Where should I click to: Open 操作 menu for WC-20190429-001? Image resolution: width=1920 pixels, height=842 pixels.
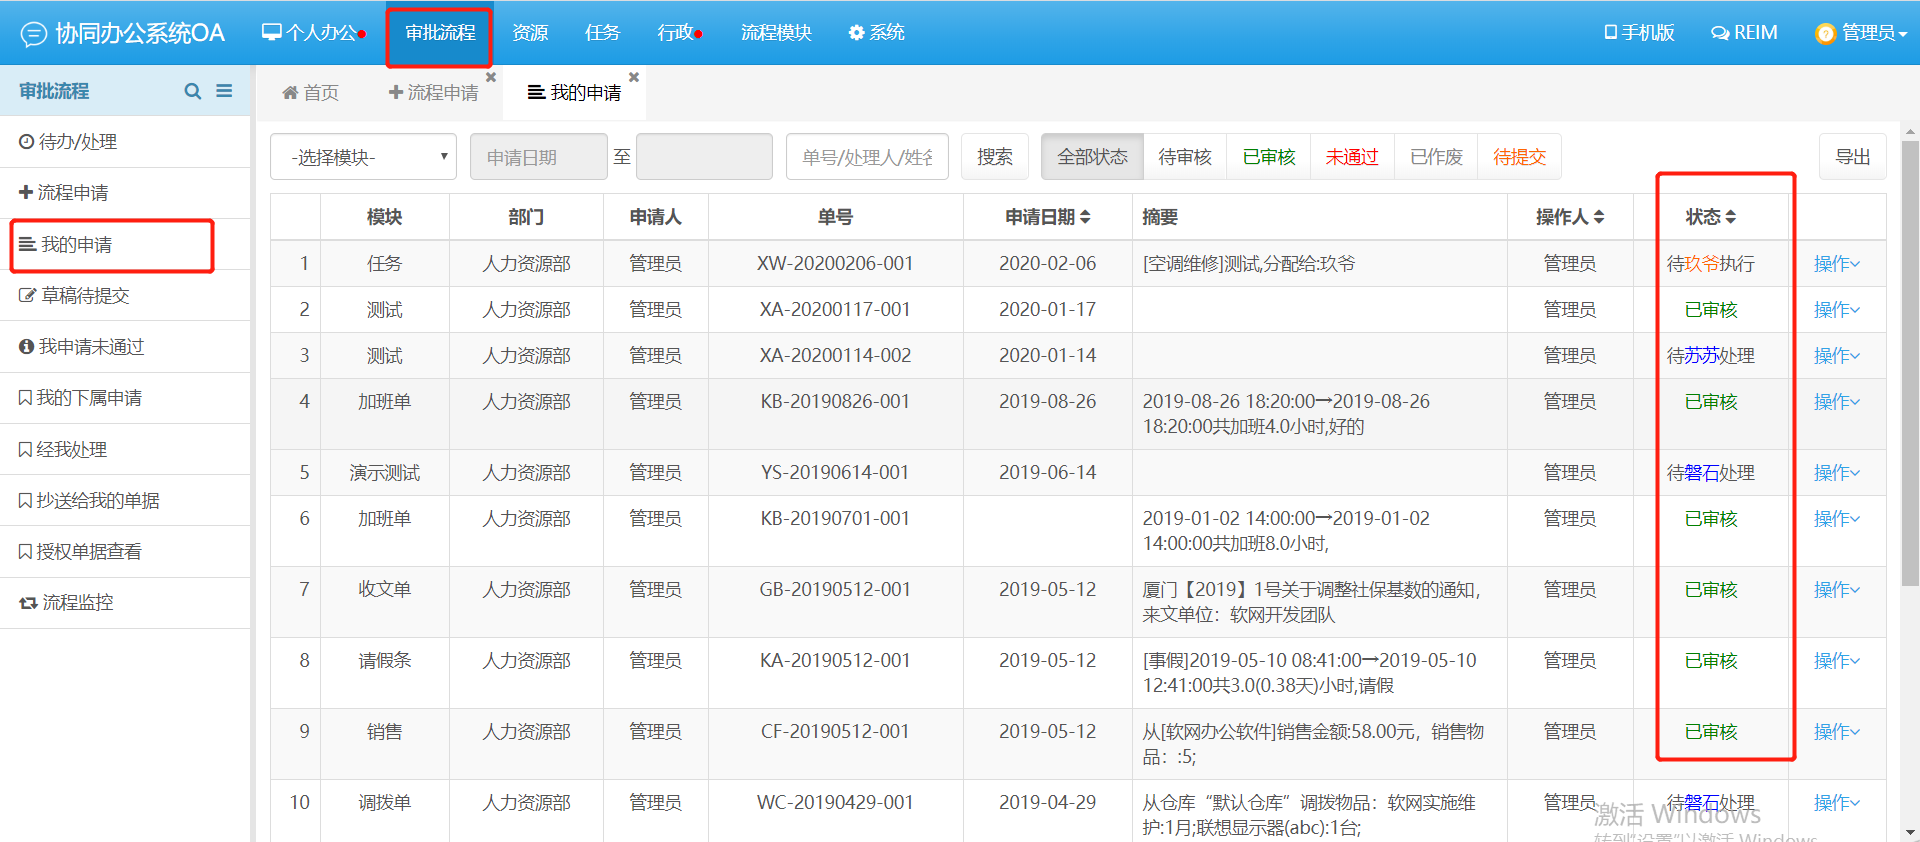tap(1837, 803)
